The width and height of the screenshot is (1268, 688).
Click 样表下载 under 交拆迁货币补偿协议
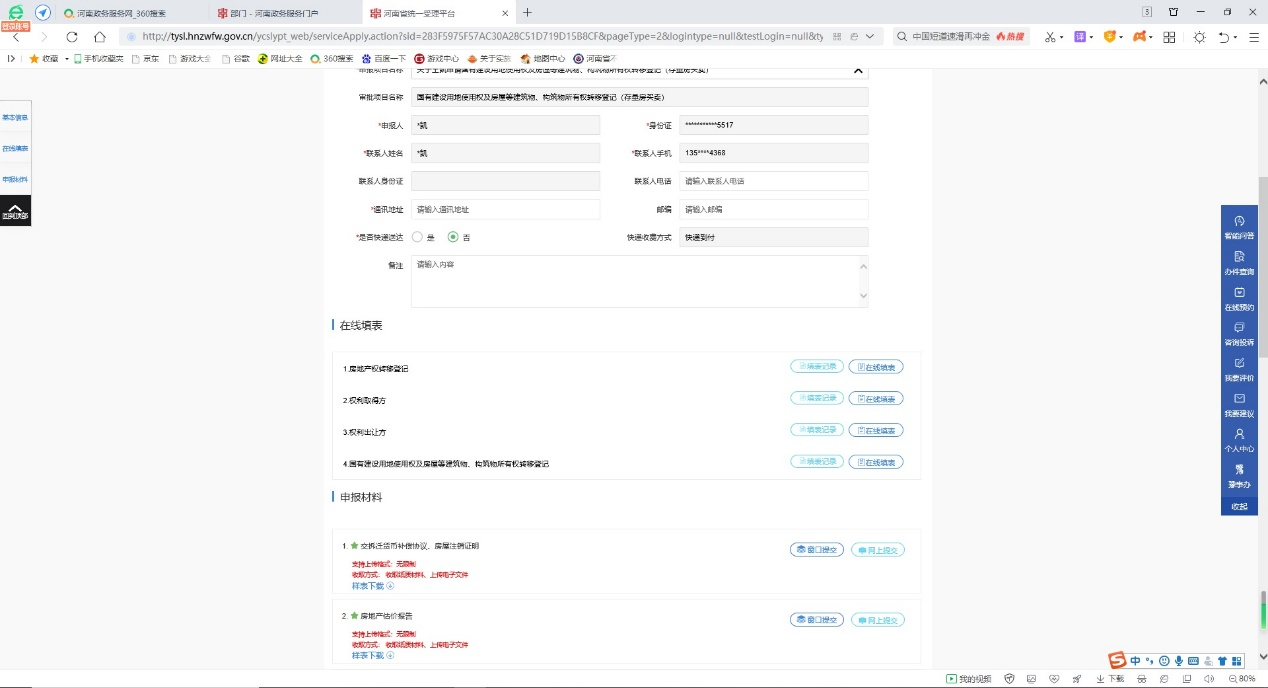pyautogui.click(x=373, y=586)
